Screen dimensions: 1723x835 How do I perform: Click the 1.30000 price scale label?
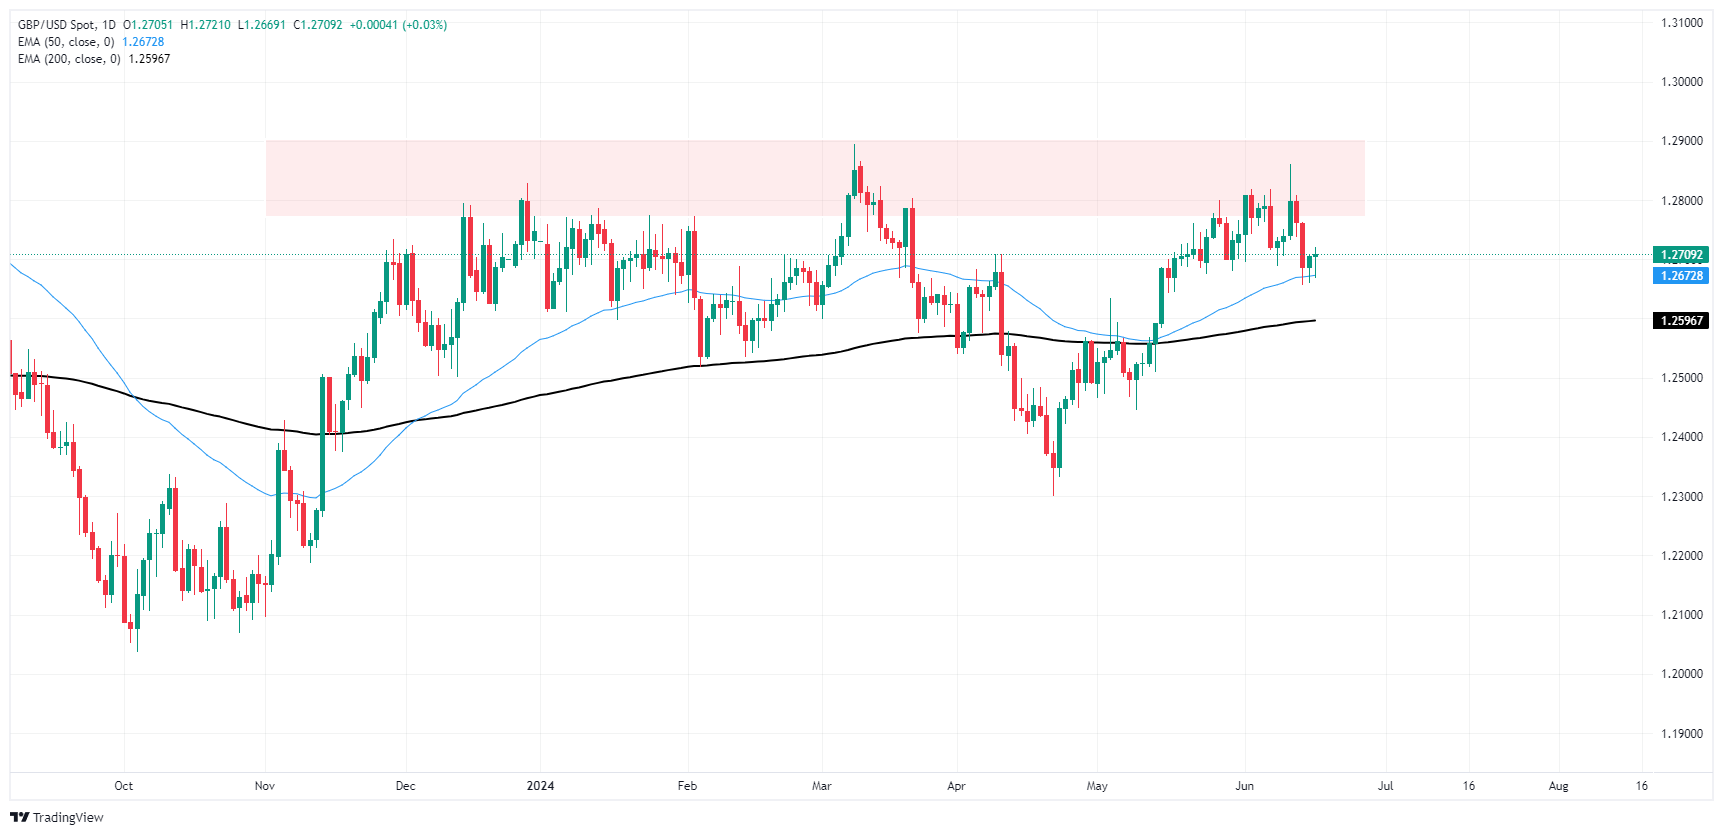(1681, 82)
